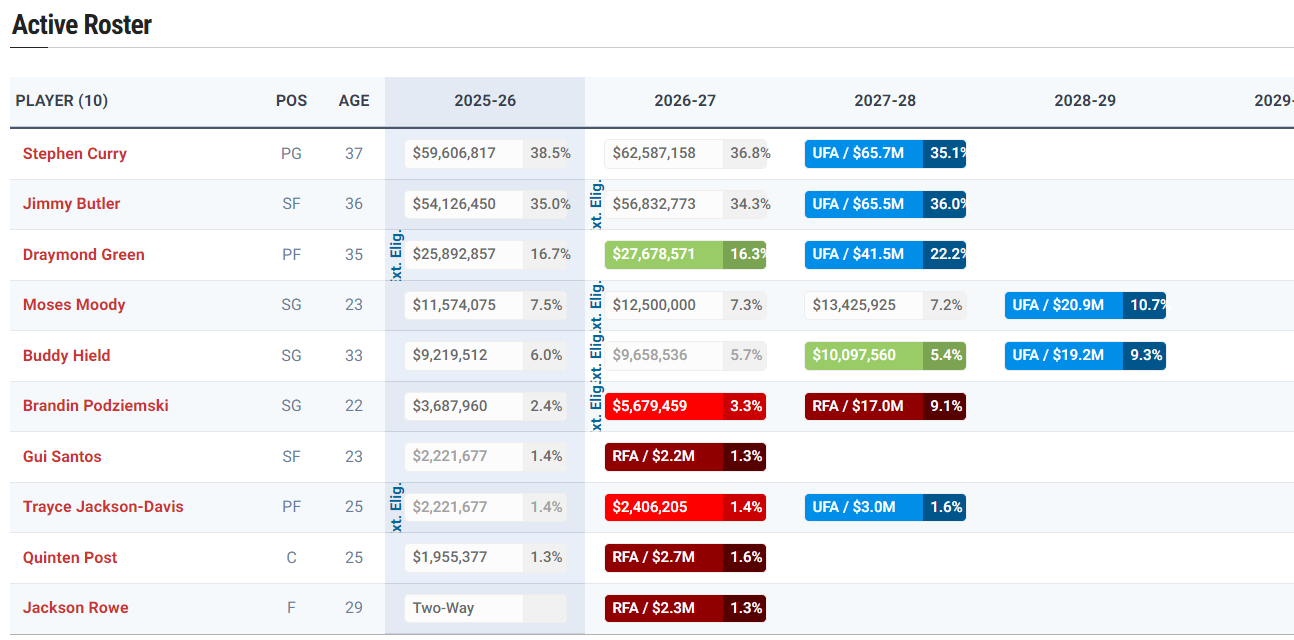
Task: Open Trayce Jackson-Davis's profile link
Action: (103, 507)
